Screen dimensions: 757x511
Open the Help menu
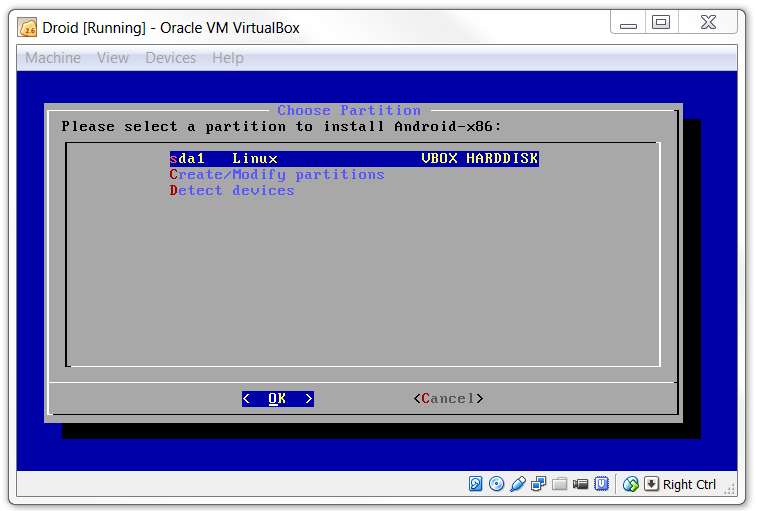point(228,58)
